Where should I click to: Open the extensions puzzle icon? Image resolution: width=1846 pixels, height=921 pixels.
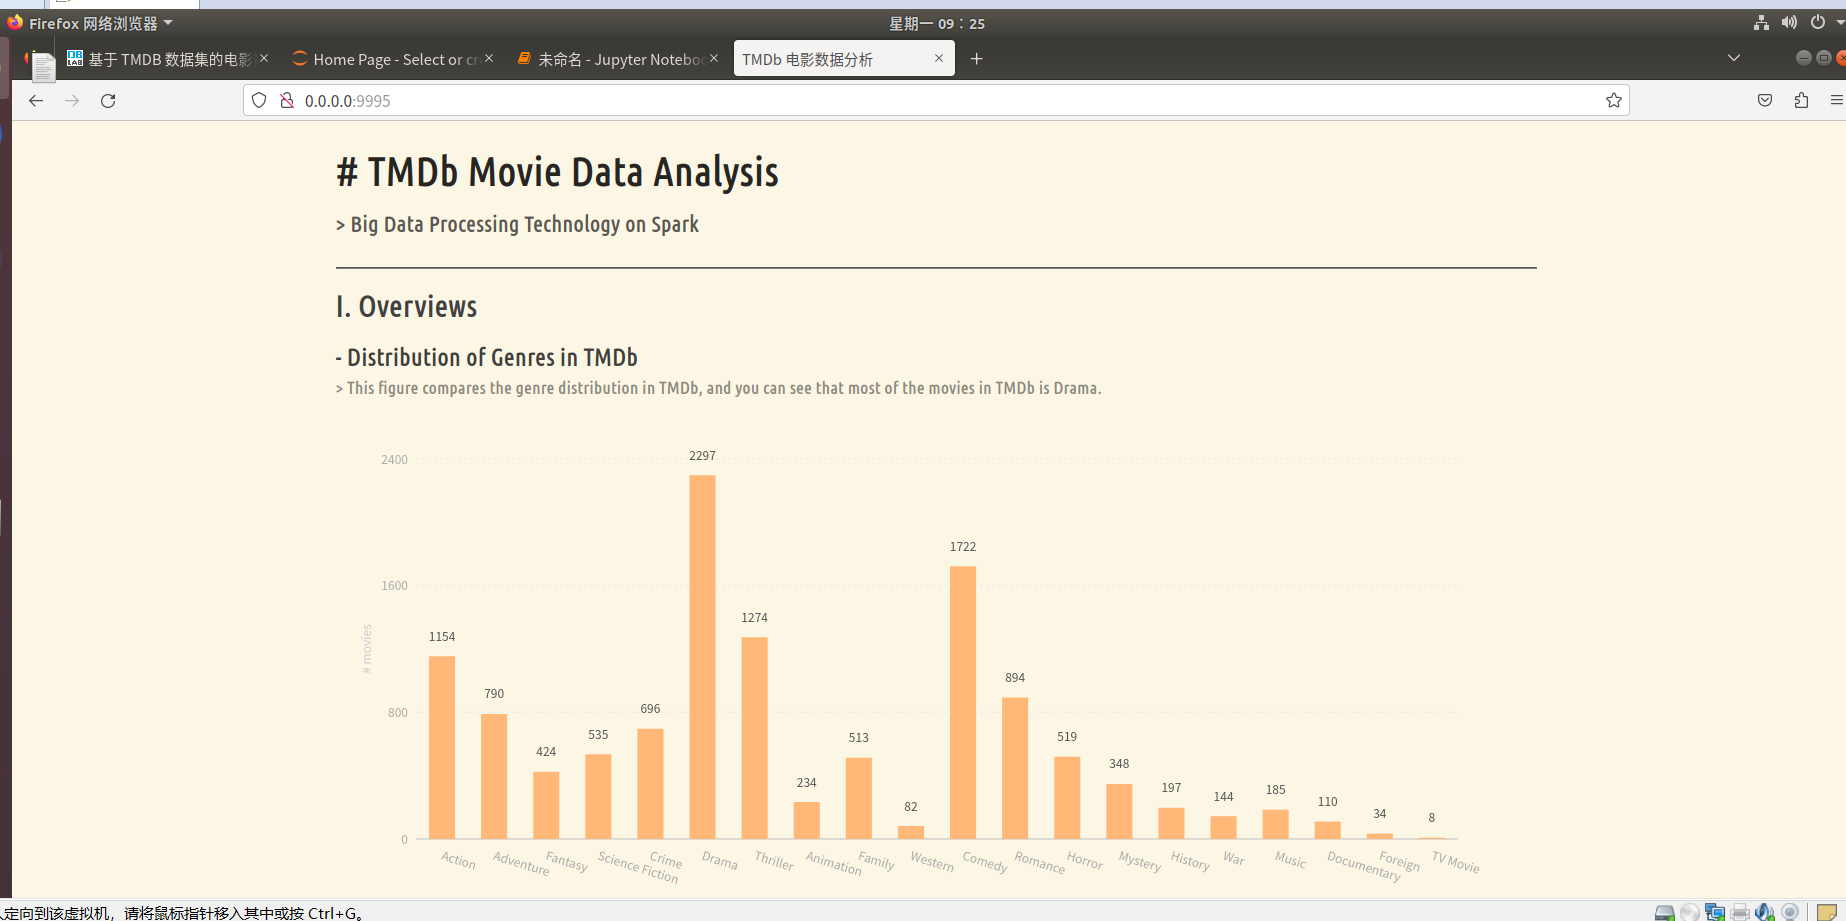1801,100
